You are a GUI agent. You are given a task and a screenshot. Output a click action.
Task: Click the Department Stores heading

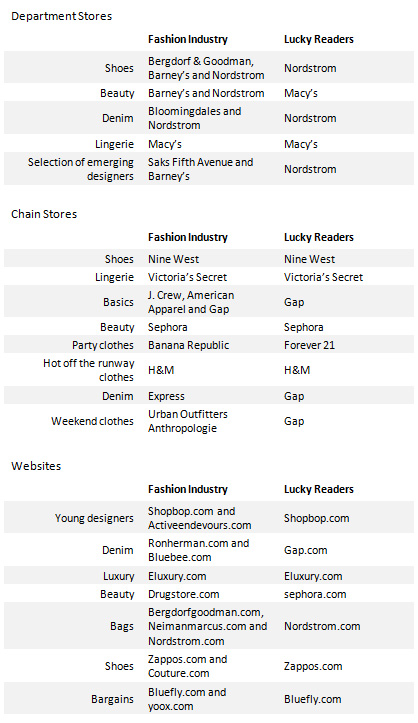(61, 16)
